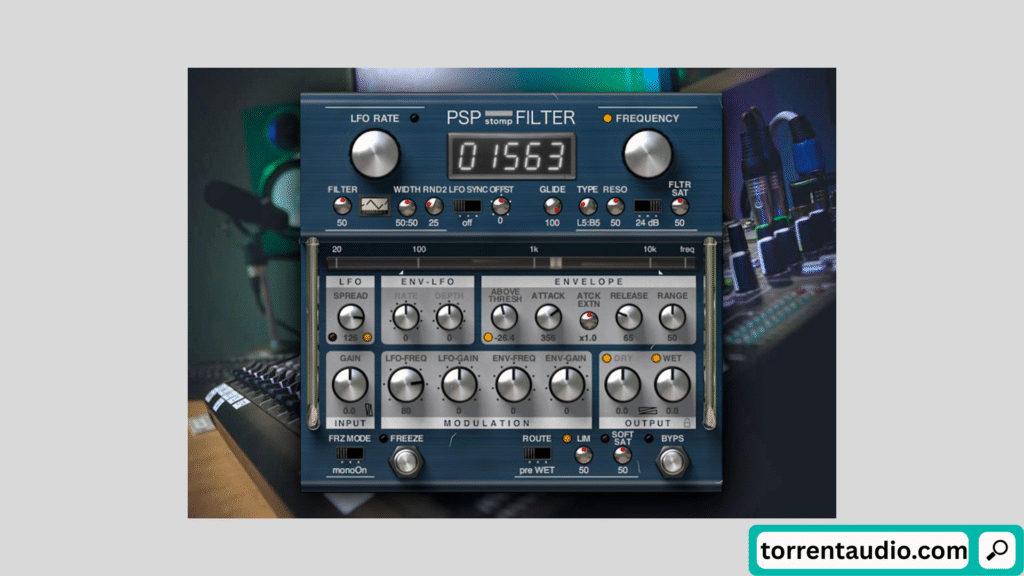The height and width of the screenshot is (576, 1024).
Task: Switch the 24 dB filter slope selector
Action: 647,206
